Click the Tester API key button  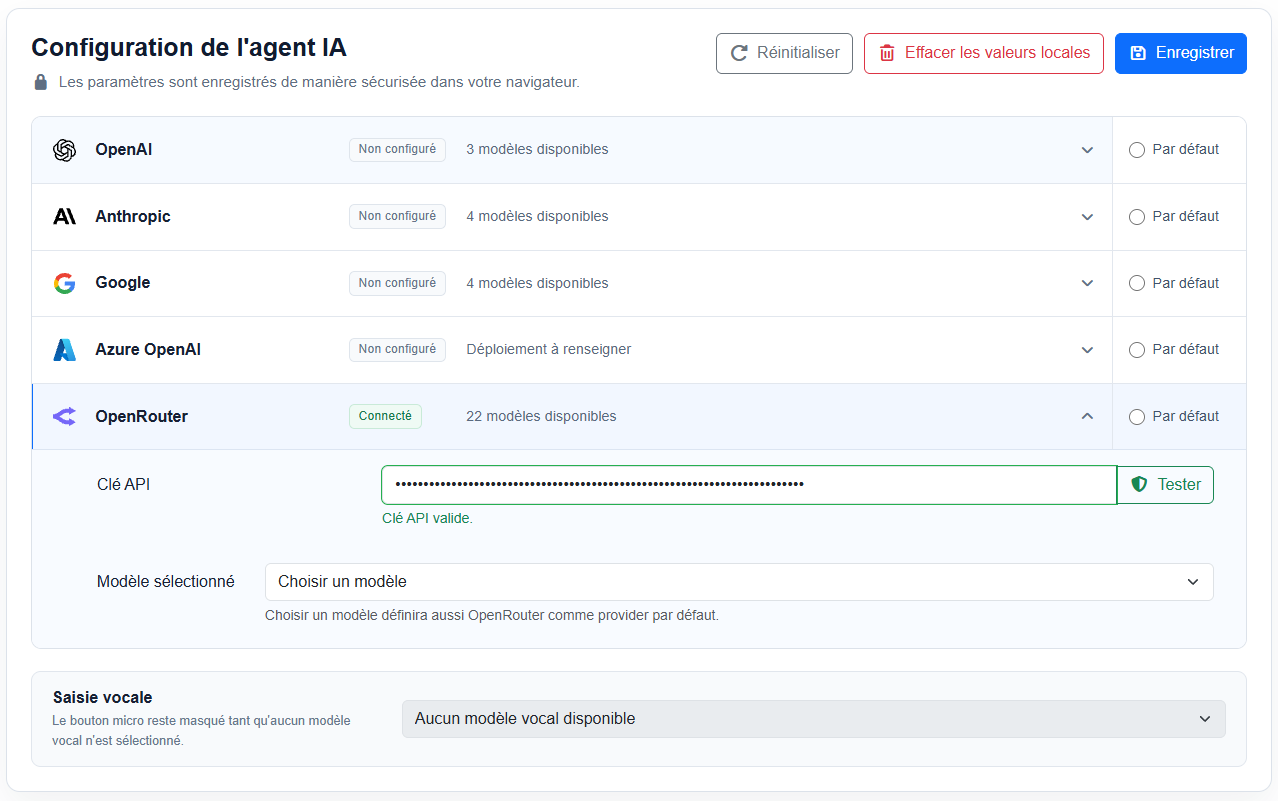coord(1165,485)
